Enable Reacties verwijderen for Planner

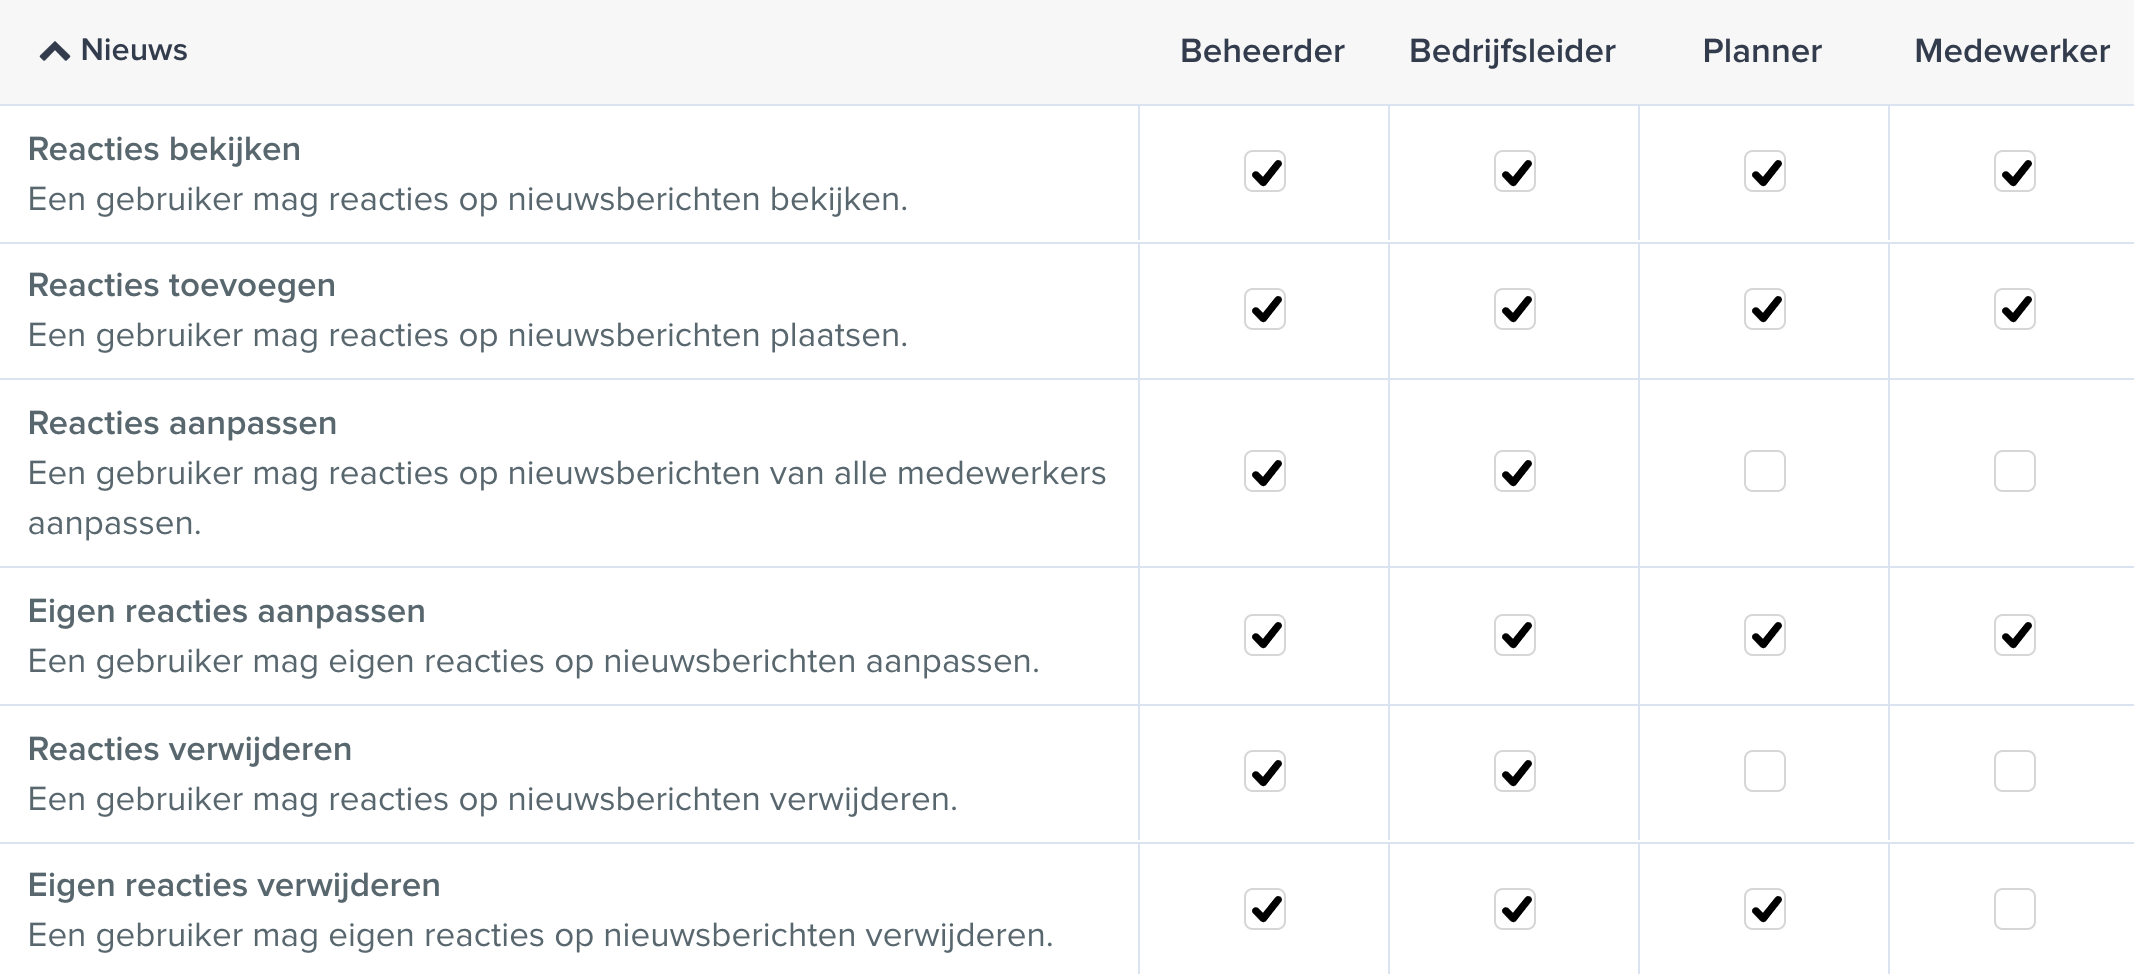1764,771
